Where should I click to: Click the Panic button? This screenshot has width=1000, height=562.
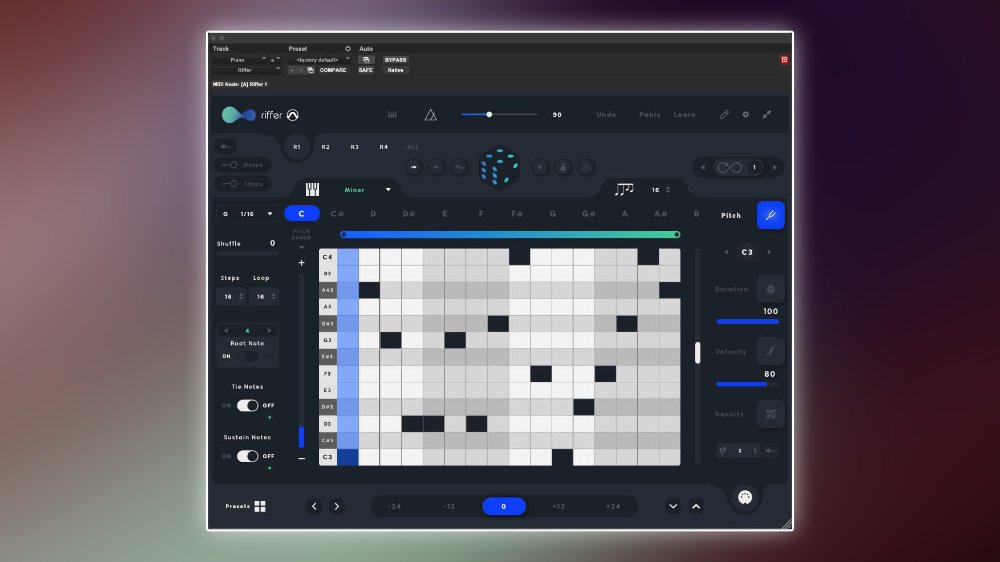[x=650, y=115]
